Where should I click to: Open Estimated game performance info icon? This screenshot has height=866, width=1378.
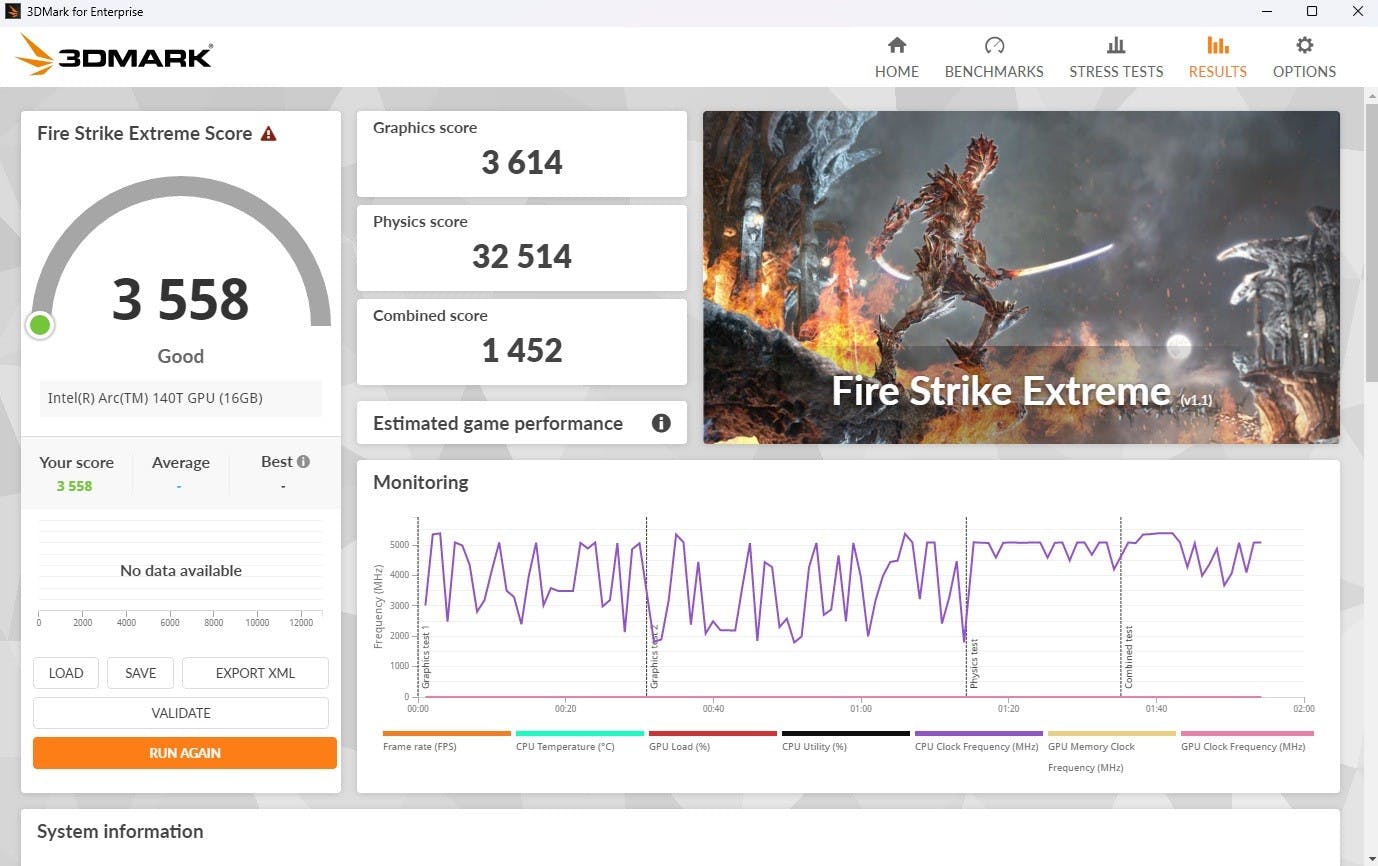(x=661, y=423)
